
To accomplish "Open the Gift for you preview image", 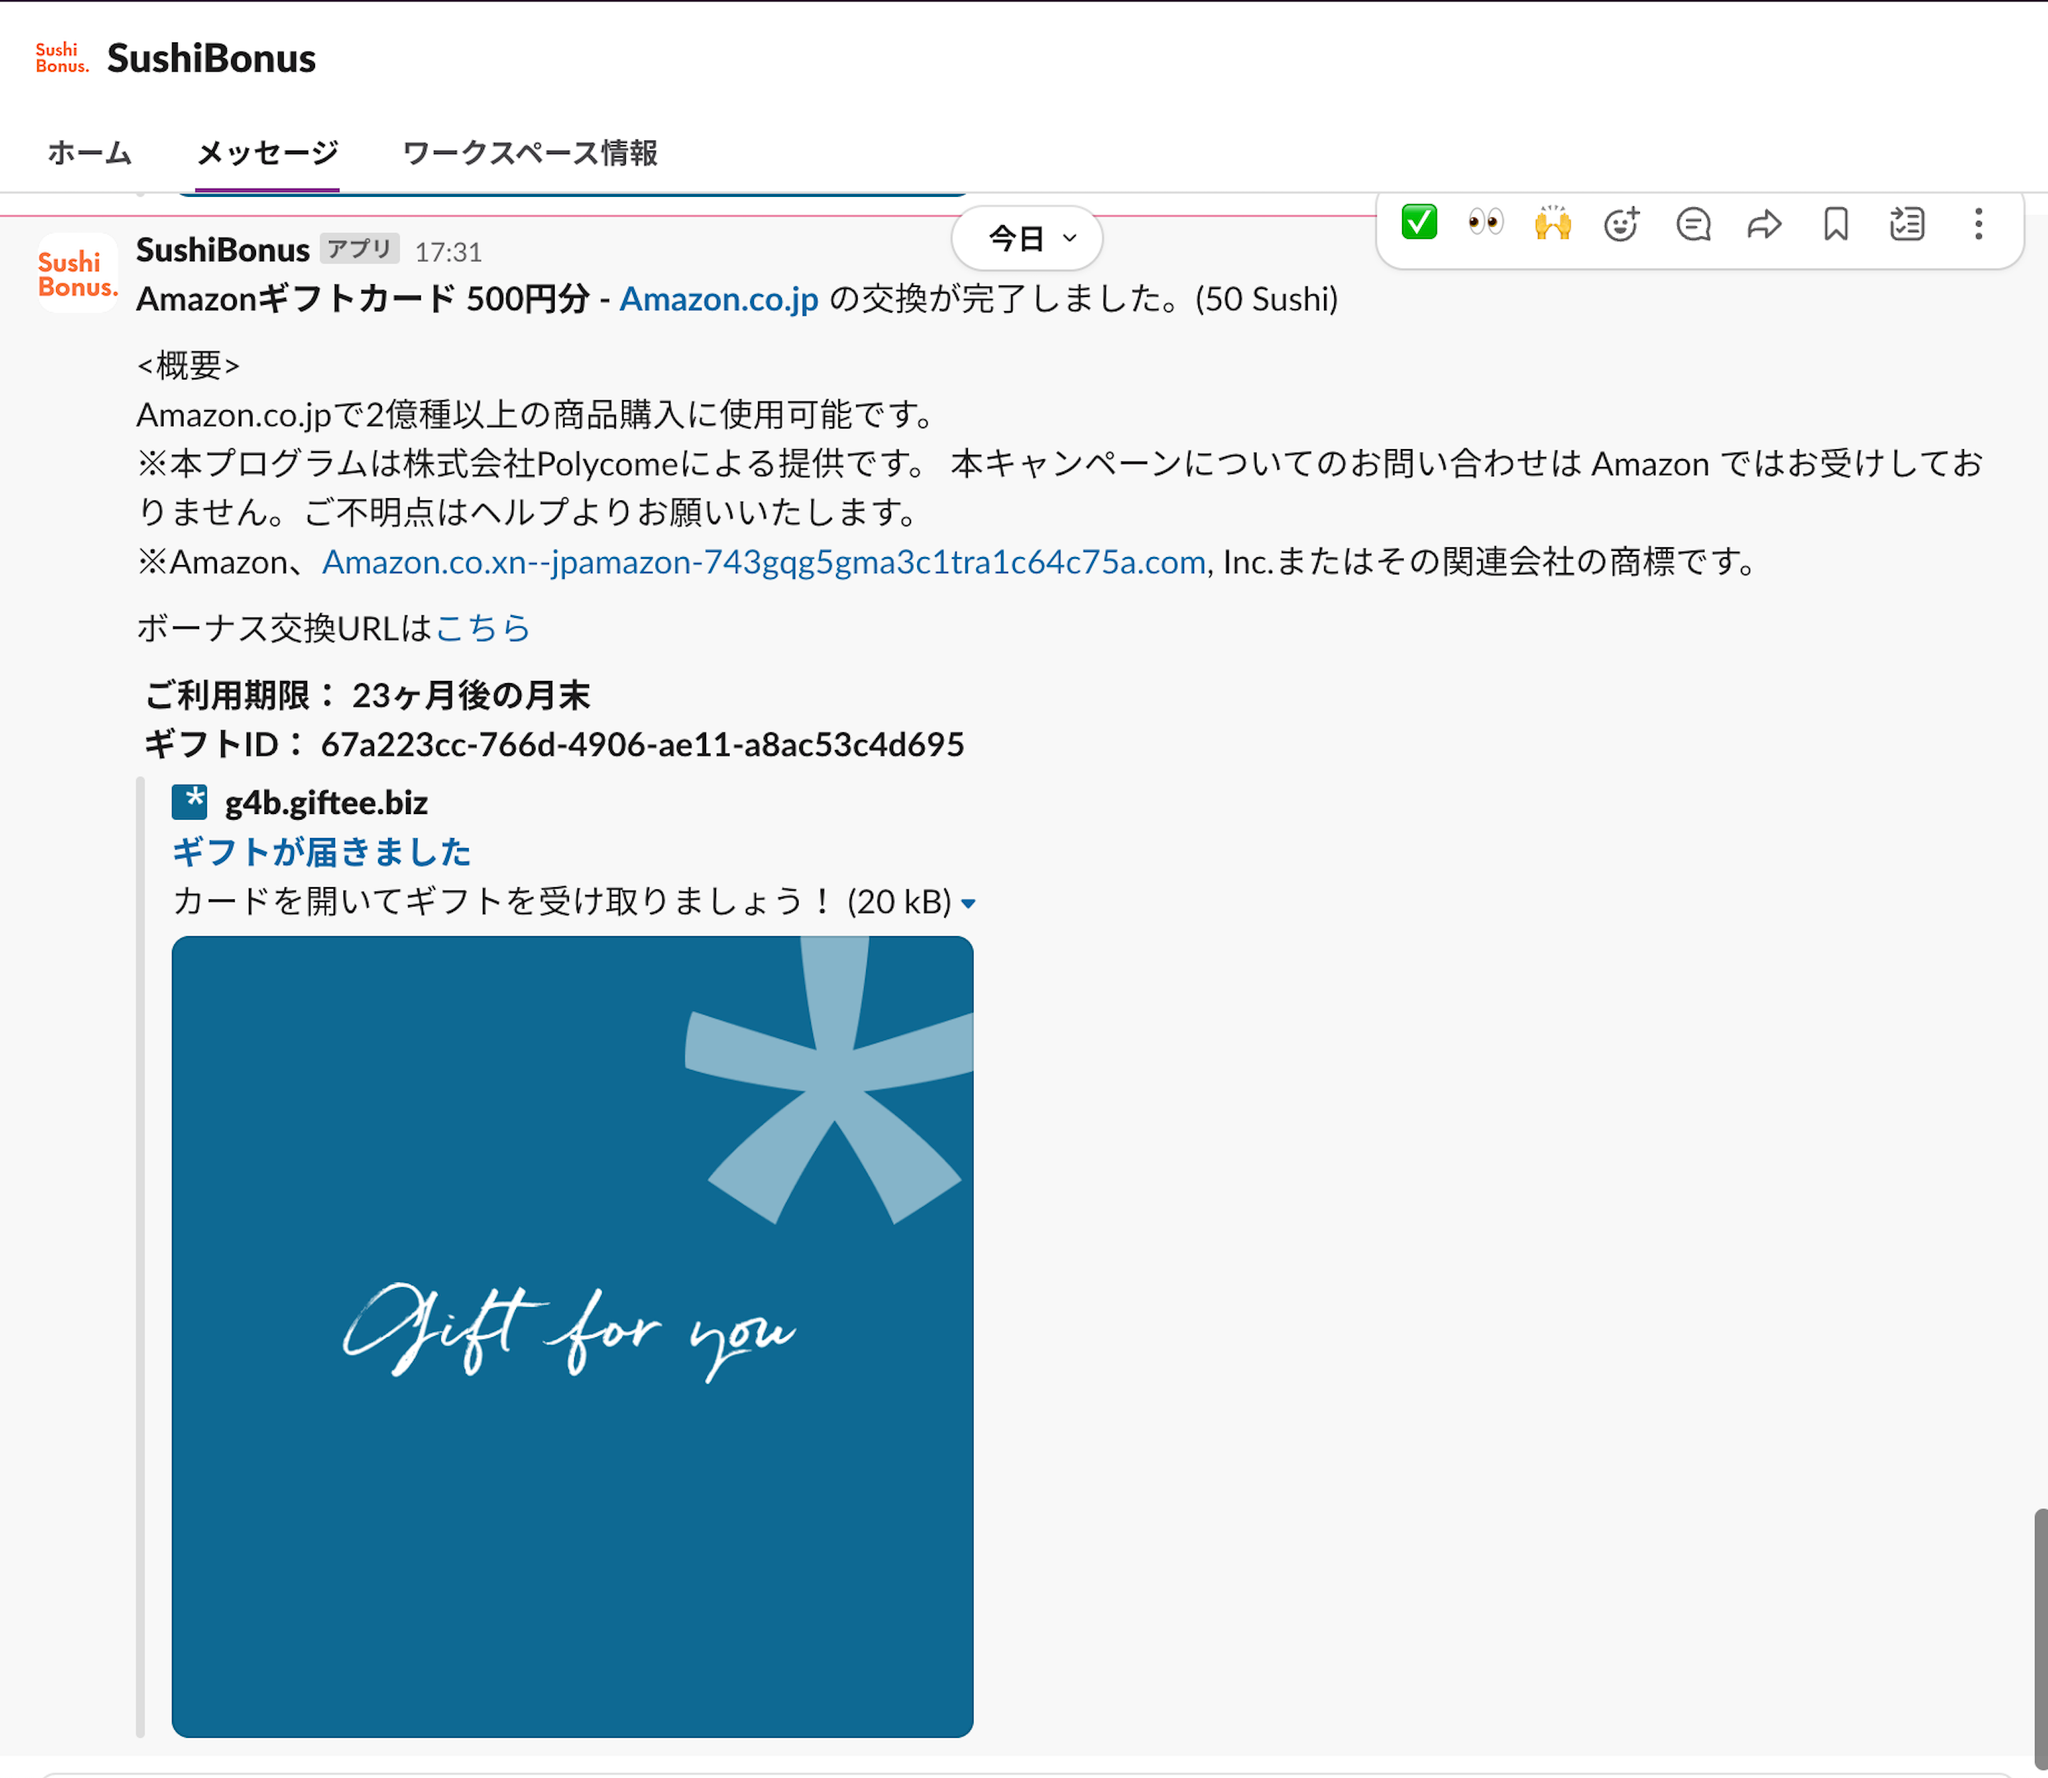I will pyautogui.click(x=572, y=1336).
